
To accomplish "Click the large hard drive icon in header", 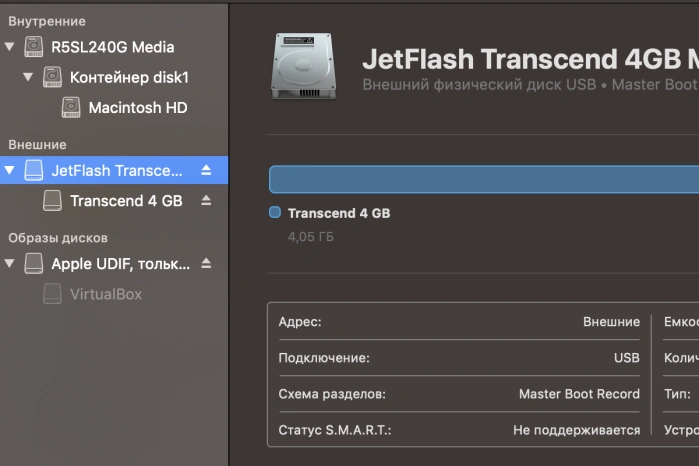I will coord(304,66).
